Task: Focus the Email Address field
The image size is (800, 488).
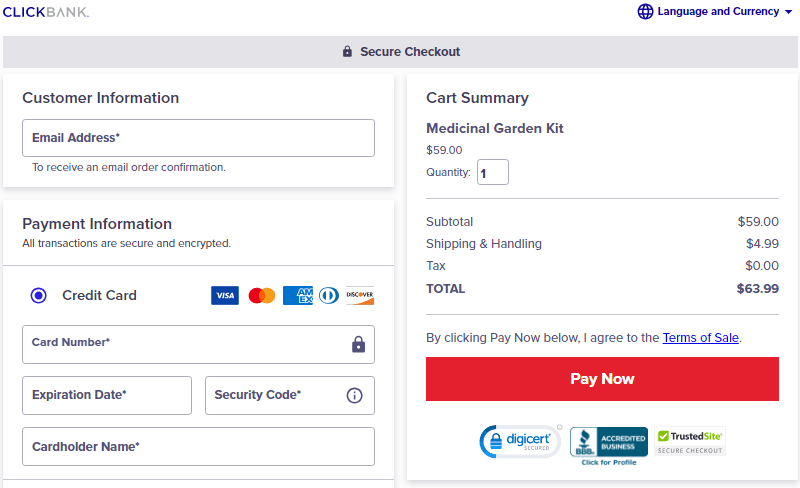Action: point(198,138)
